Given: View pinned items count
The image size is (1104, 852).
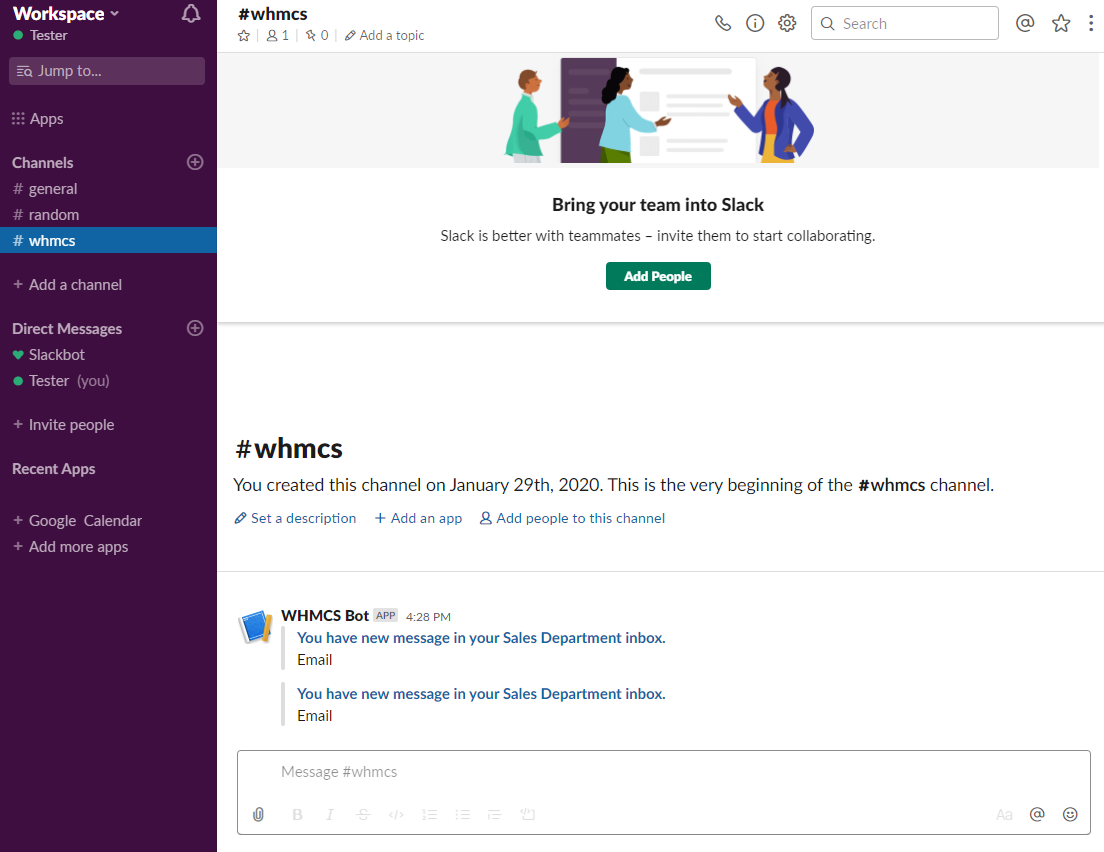Looking at the screenshot, I should pyautogui.click(x=317, y=35).
